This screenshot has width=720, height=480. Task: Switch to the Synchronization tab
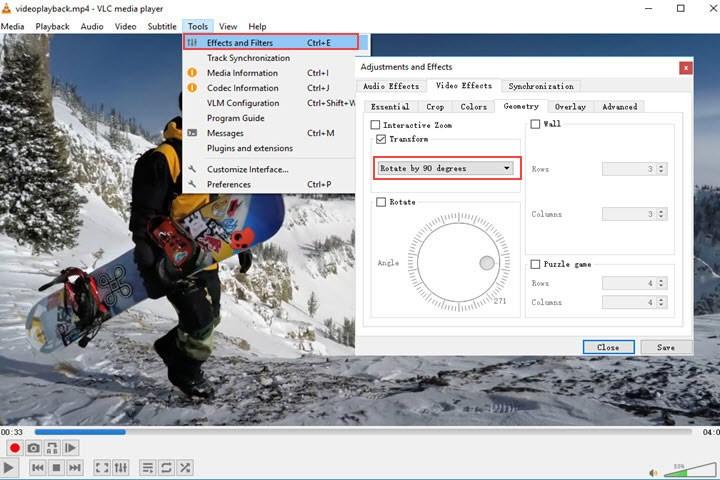coord(541,86)
